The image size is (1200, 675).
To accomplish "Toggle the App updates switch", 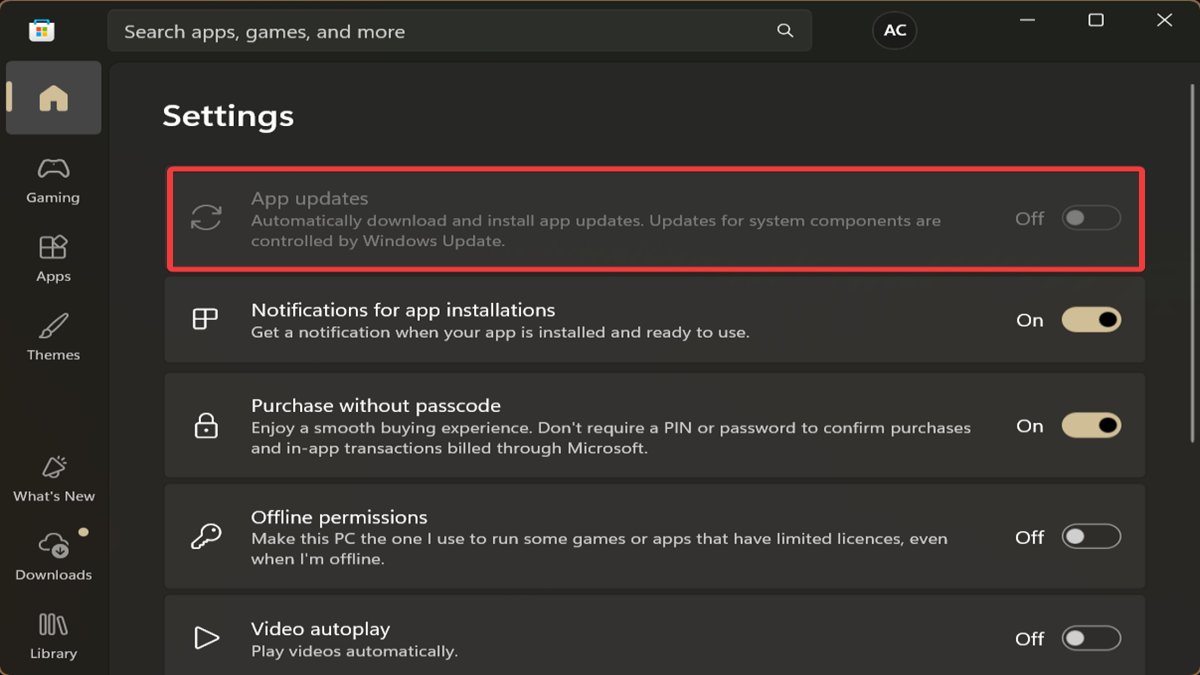I will coord(1091,218).
